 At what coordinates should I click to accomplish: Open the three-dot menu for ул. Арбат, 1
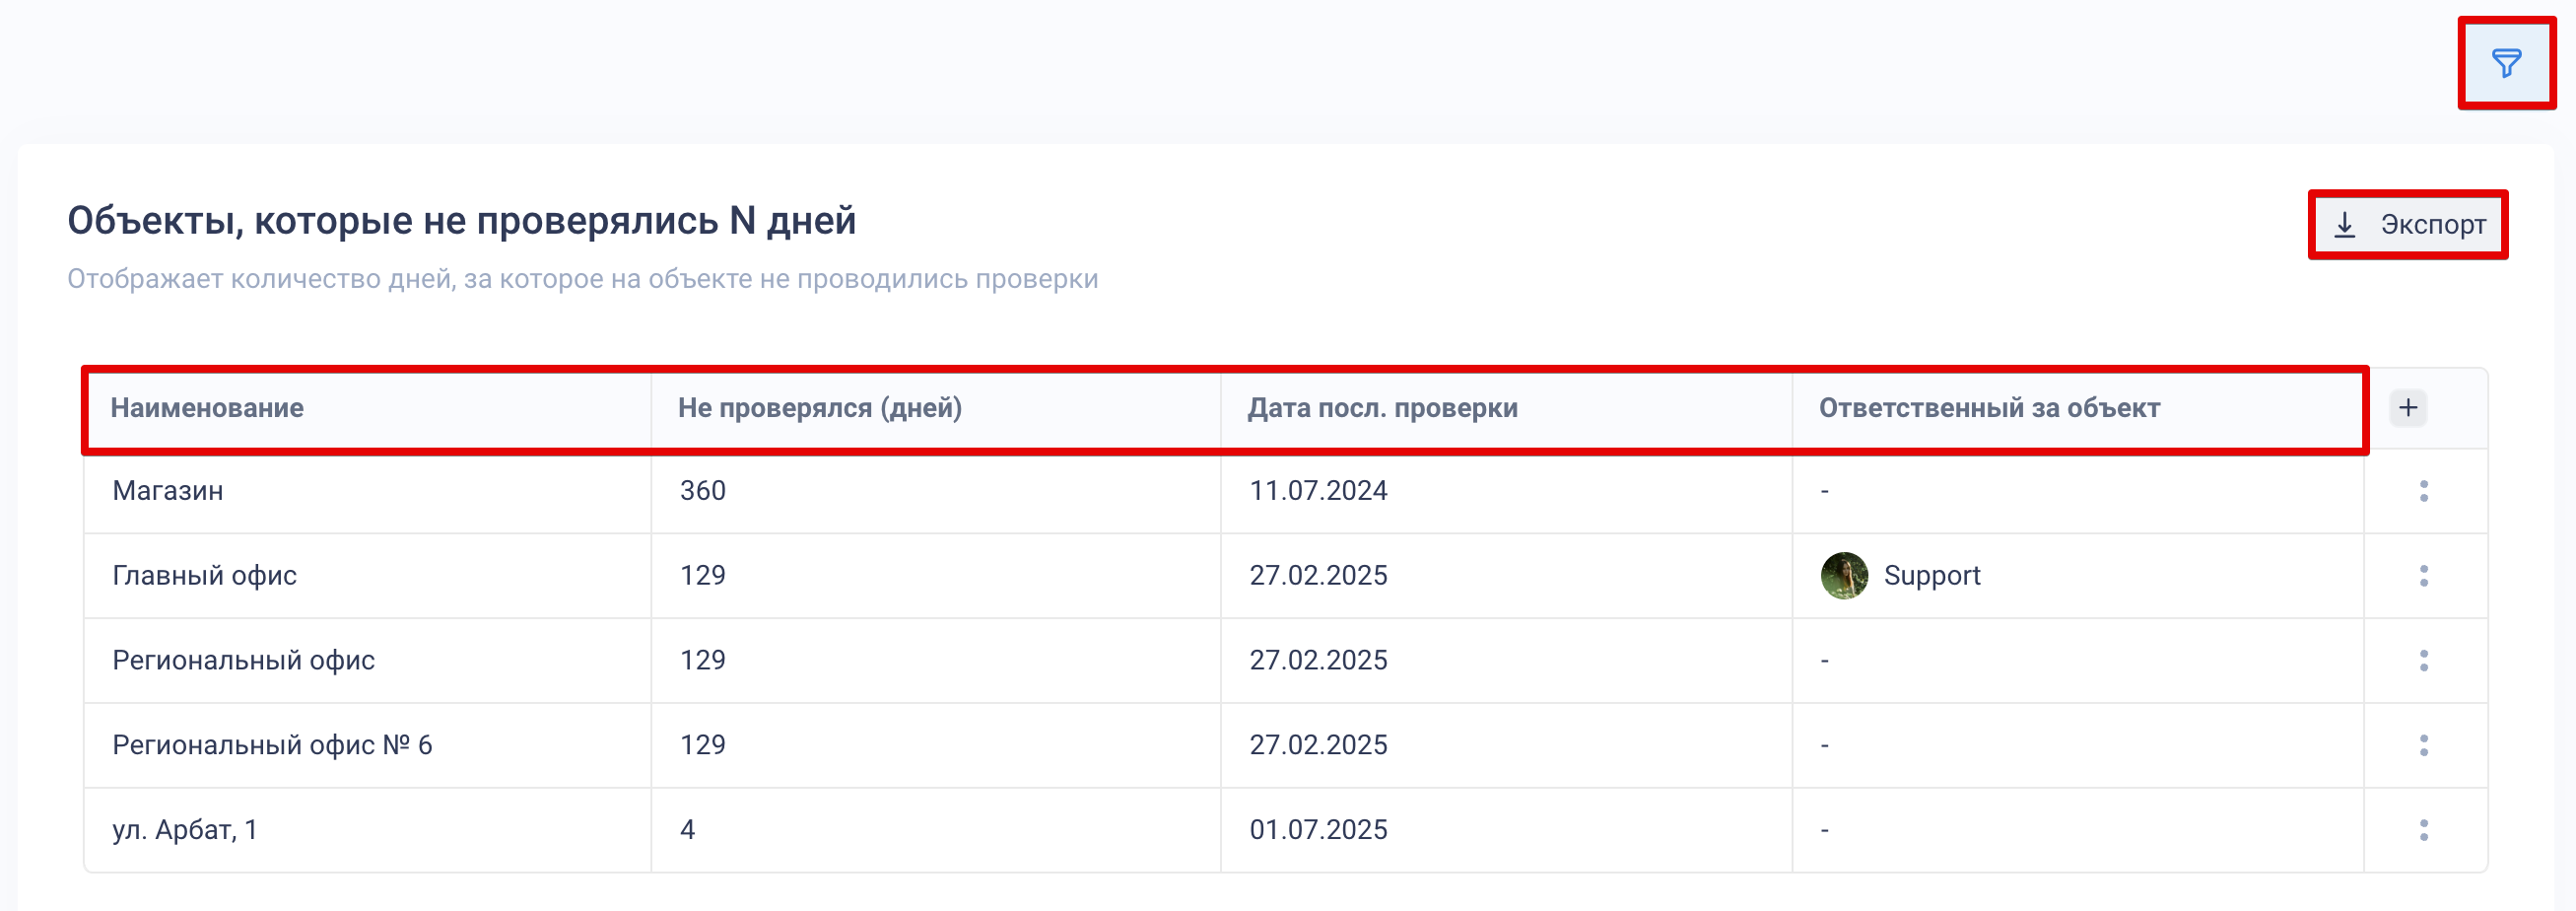2423,830
